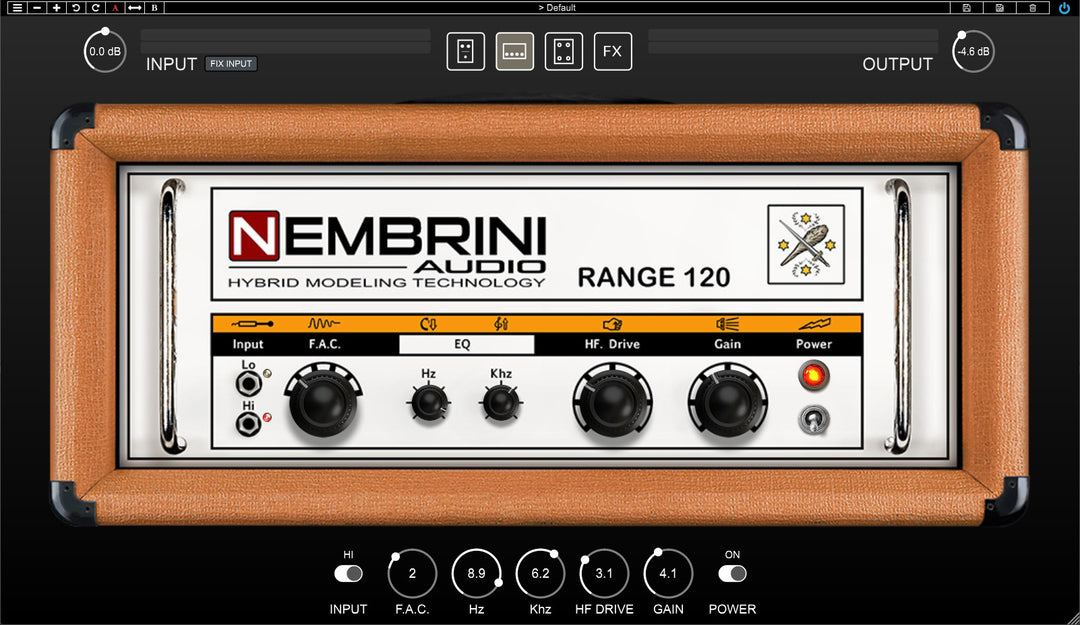Click the Khz EQ knob on amp
The height and width of the screenshot is (625, 1080).
pyautogui.click(x=501, y=402)
